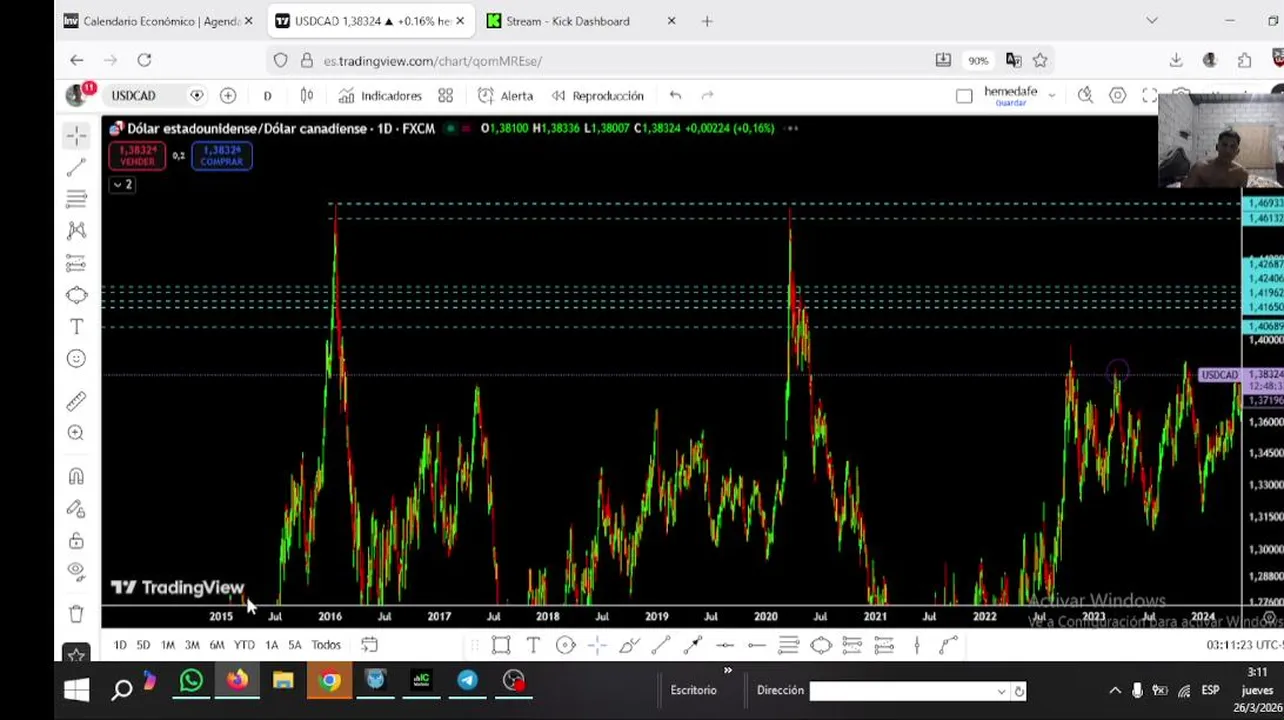Open the go-to-date calendar icon
The width and height of the screenshot is (1284, 720).
tap(369, 645)
